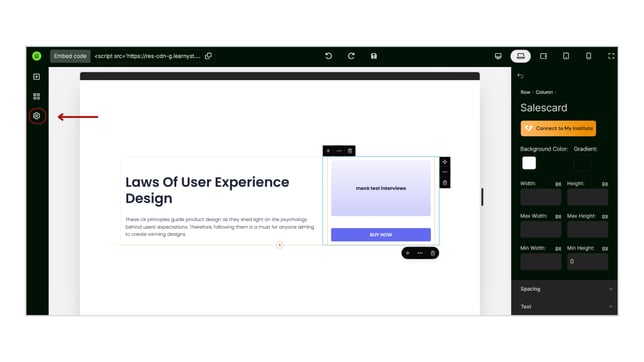Screen dimensions: 644x362
Task: Redo the last change
Action: click(351, 56)
